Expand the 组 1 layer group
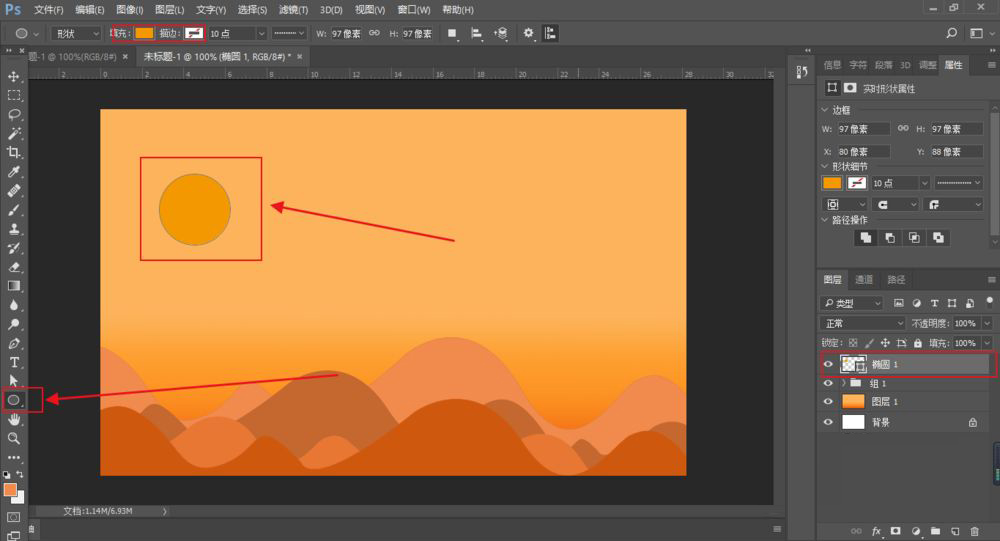This screenshot has width=1000, height=541. pos(843,384)
